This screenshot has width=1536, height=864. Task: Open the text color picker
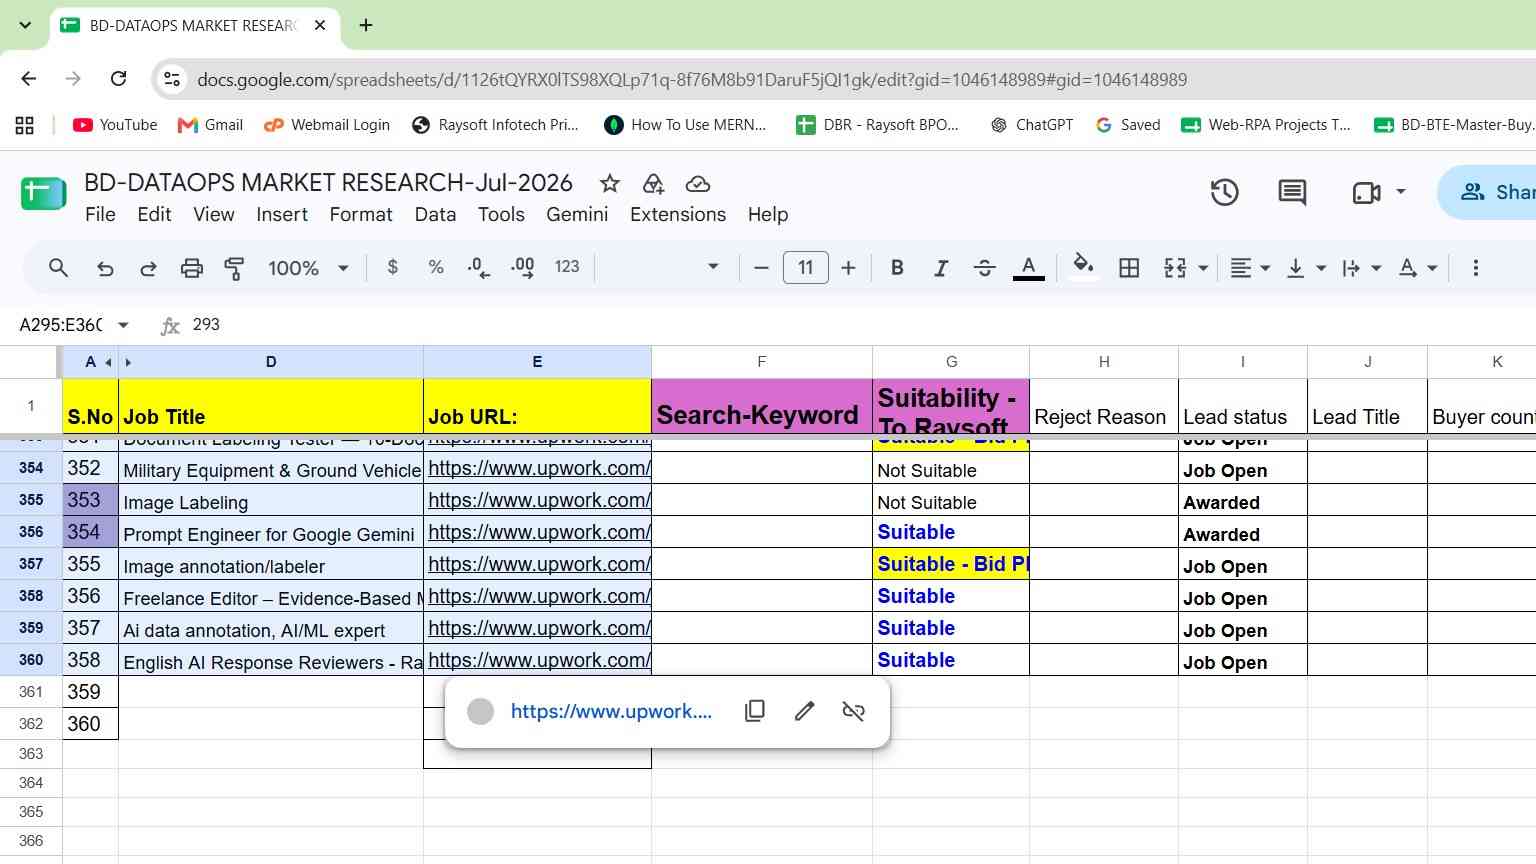pyautogui.click(x=1029, y=268)
